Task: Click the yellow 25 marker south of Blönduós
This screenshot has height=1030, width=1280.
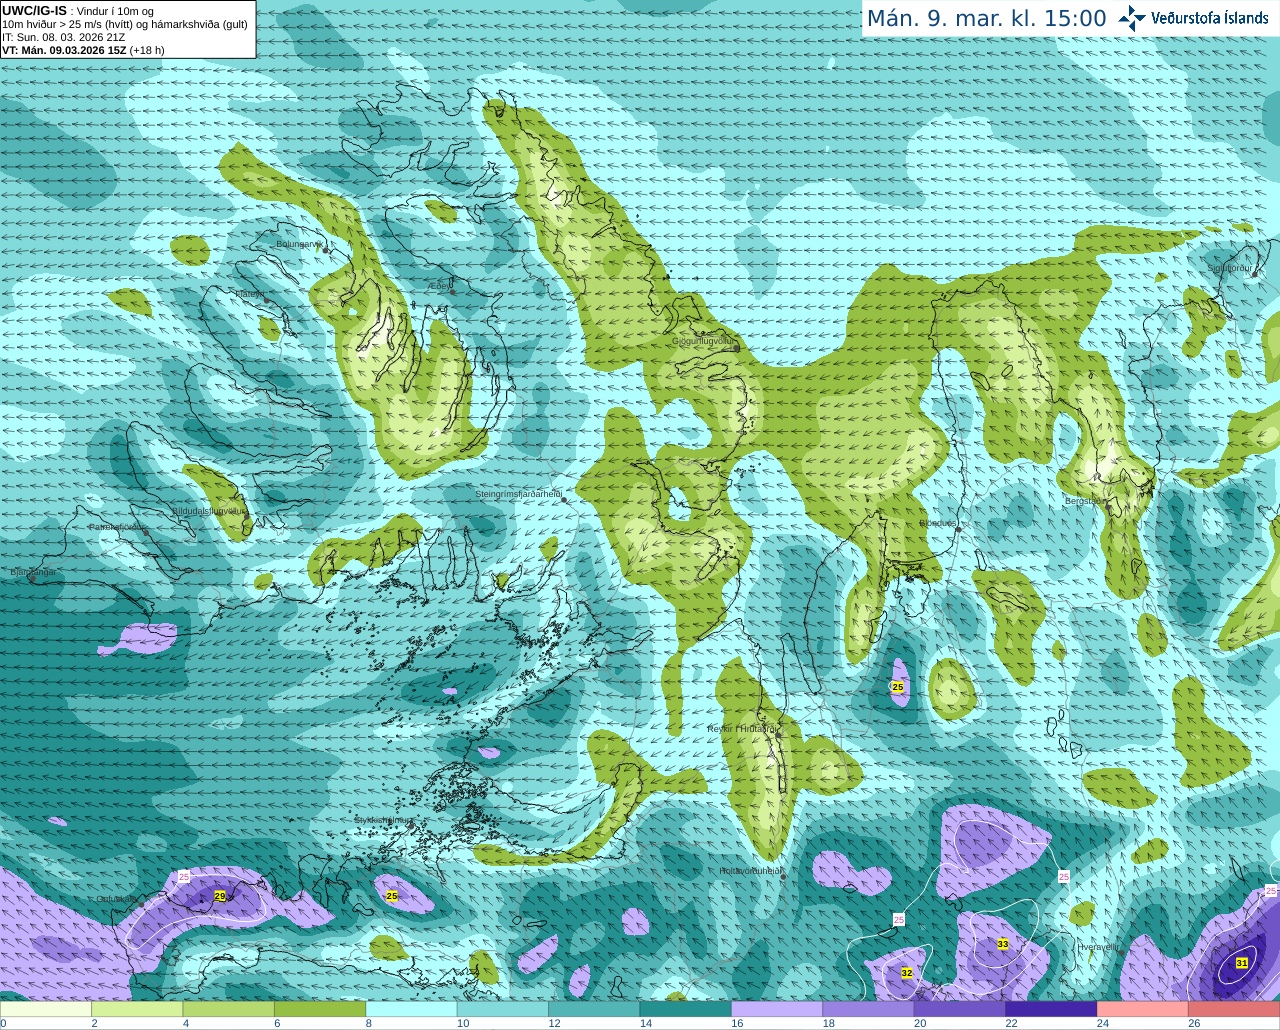Action: (x=898, y=687)
